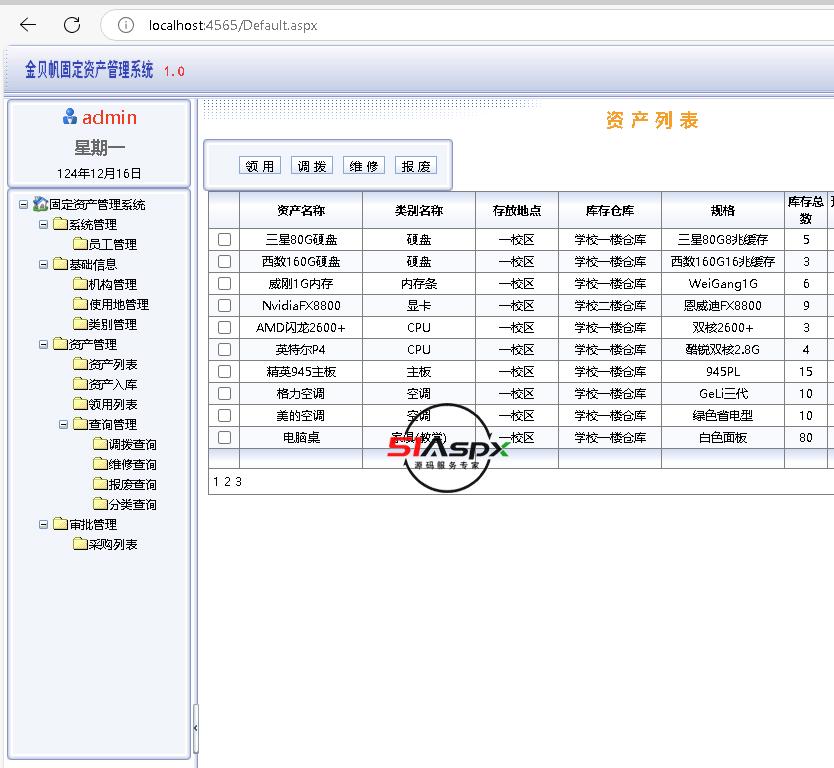Click the folder icon beside 采购列表
Image resolution: width=834 pixels, height=768 pixels.
pyautogui.click(x=80, y=544)
